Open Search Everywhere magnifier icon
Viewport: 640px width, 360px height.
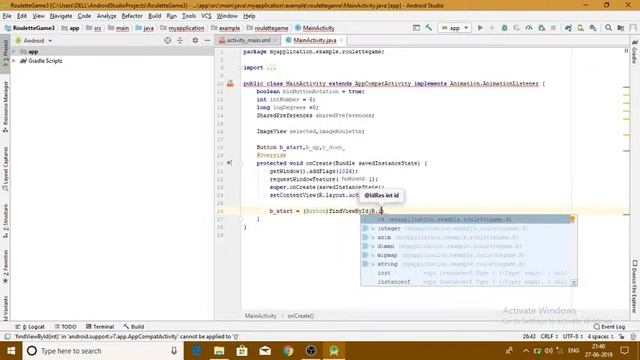608,28
